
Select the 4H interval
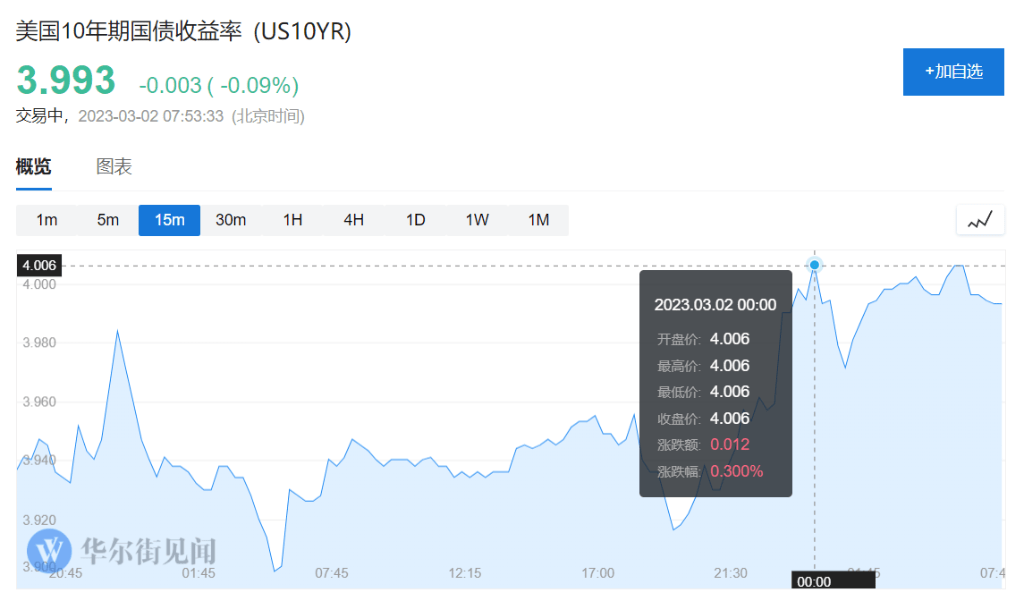[354, 220]
